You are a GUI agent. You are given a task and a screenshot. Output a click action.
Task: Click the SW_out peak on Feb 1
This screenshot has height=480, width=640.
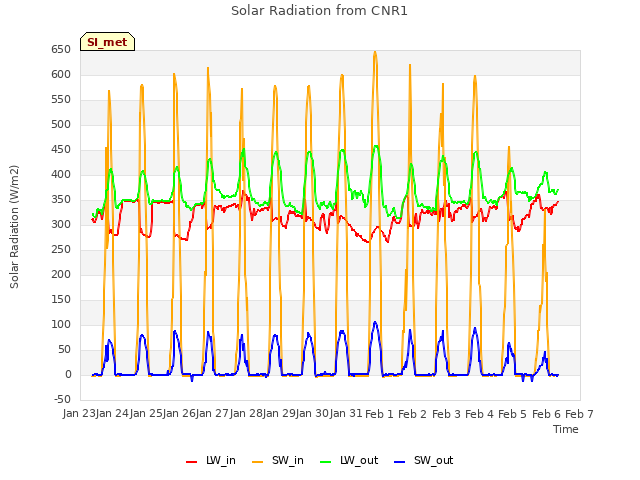375,322
